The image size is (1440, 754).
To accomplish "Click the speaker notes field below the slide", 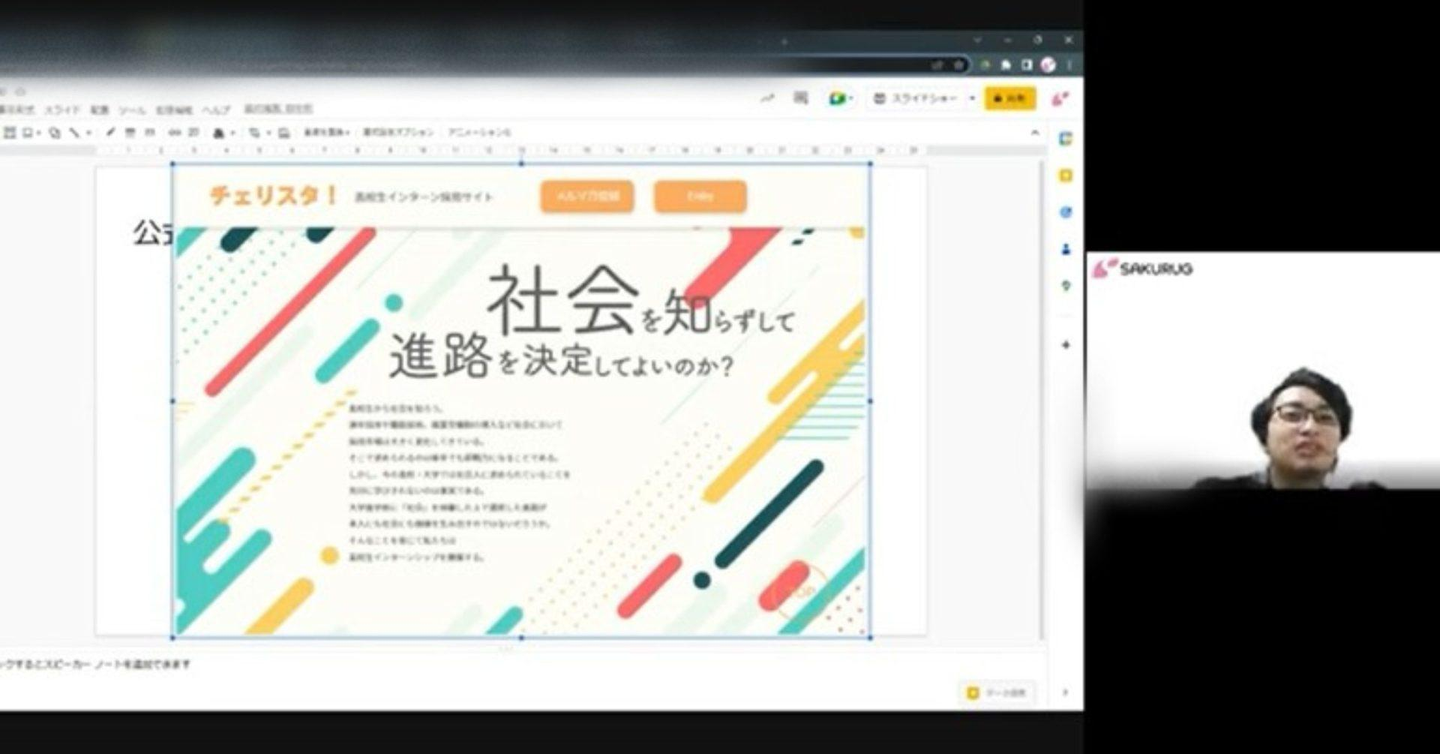I will point(520,664).
